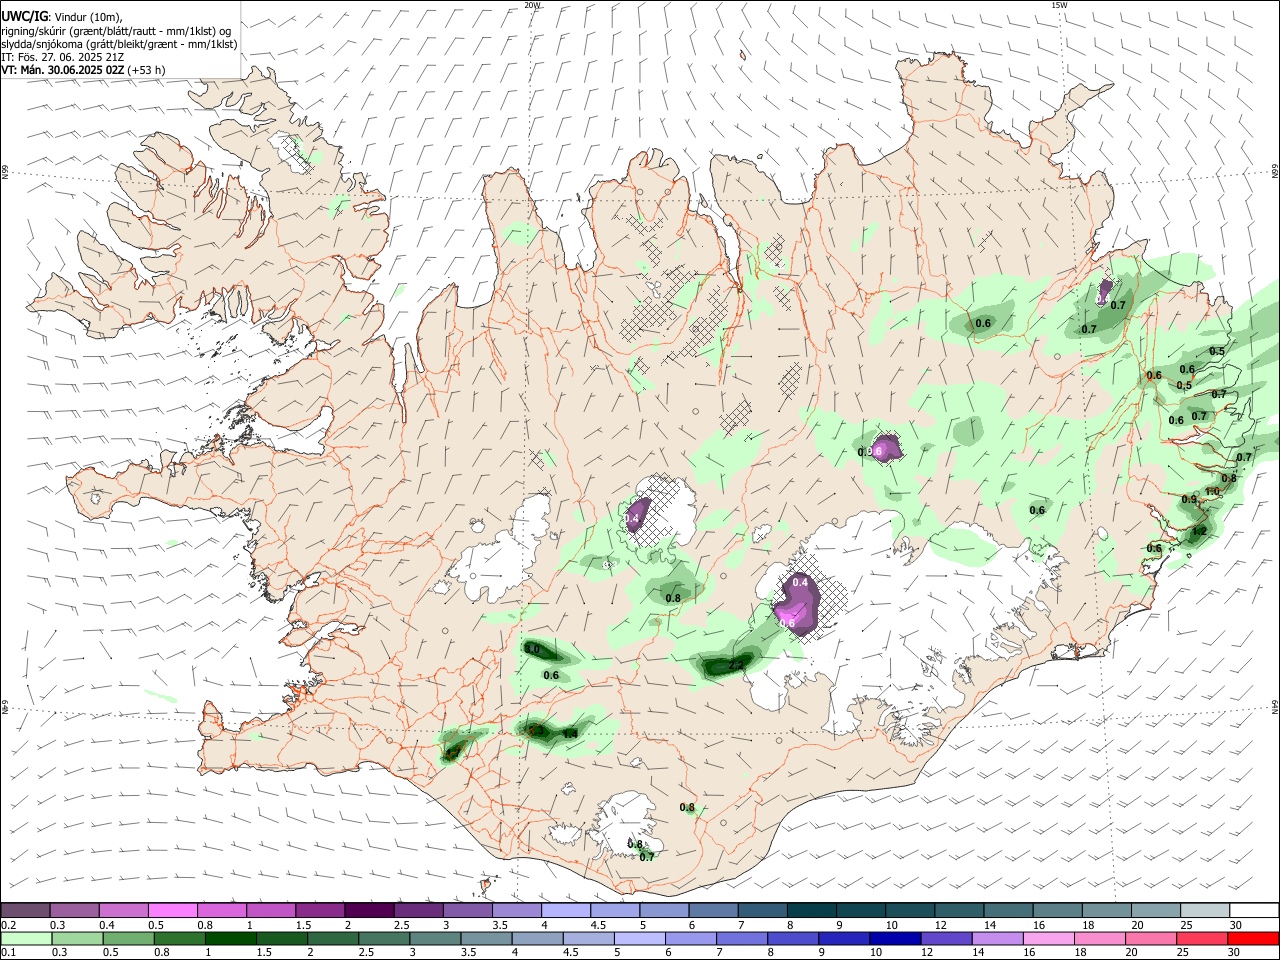Pick the slate blue 6 swatch in the upper legend row

[713, 910]
